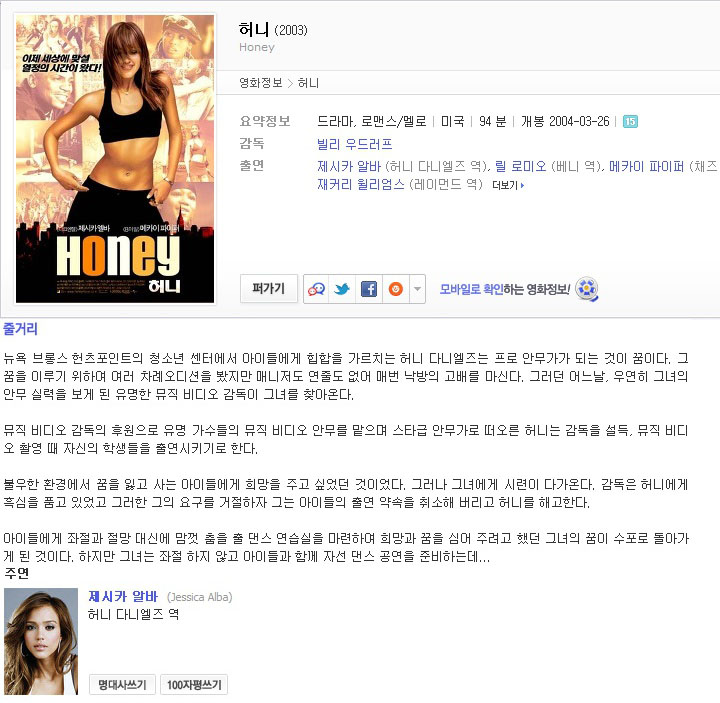Open the share options dropdown arrow

(x=417, y=289)
